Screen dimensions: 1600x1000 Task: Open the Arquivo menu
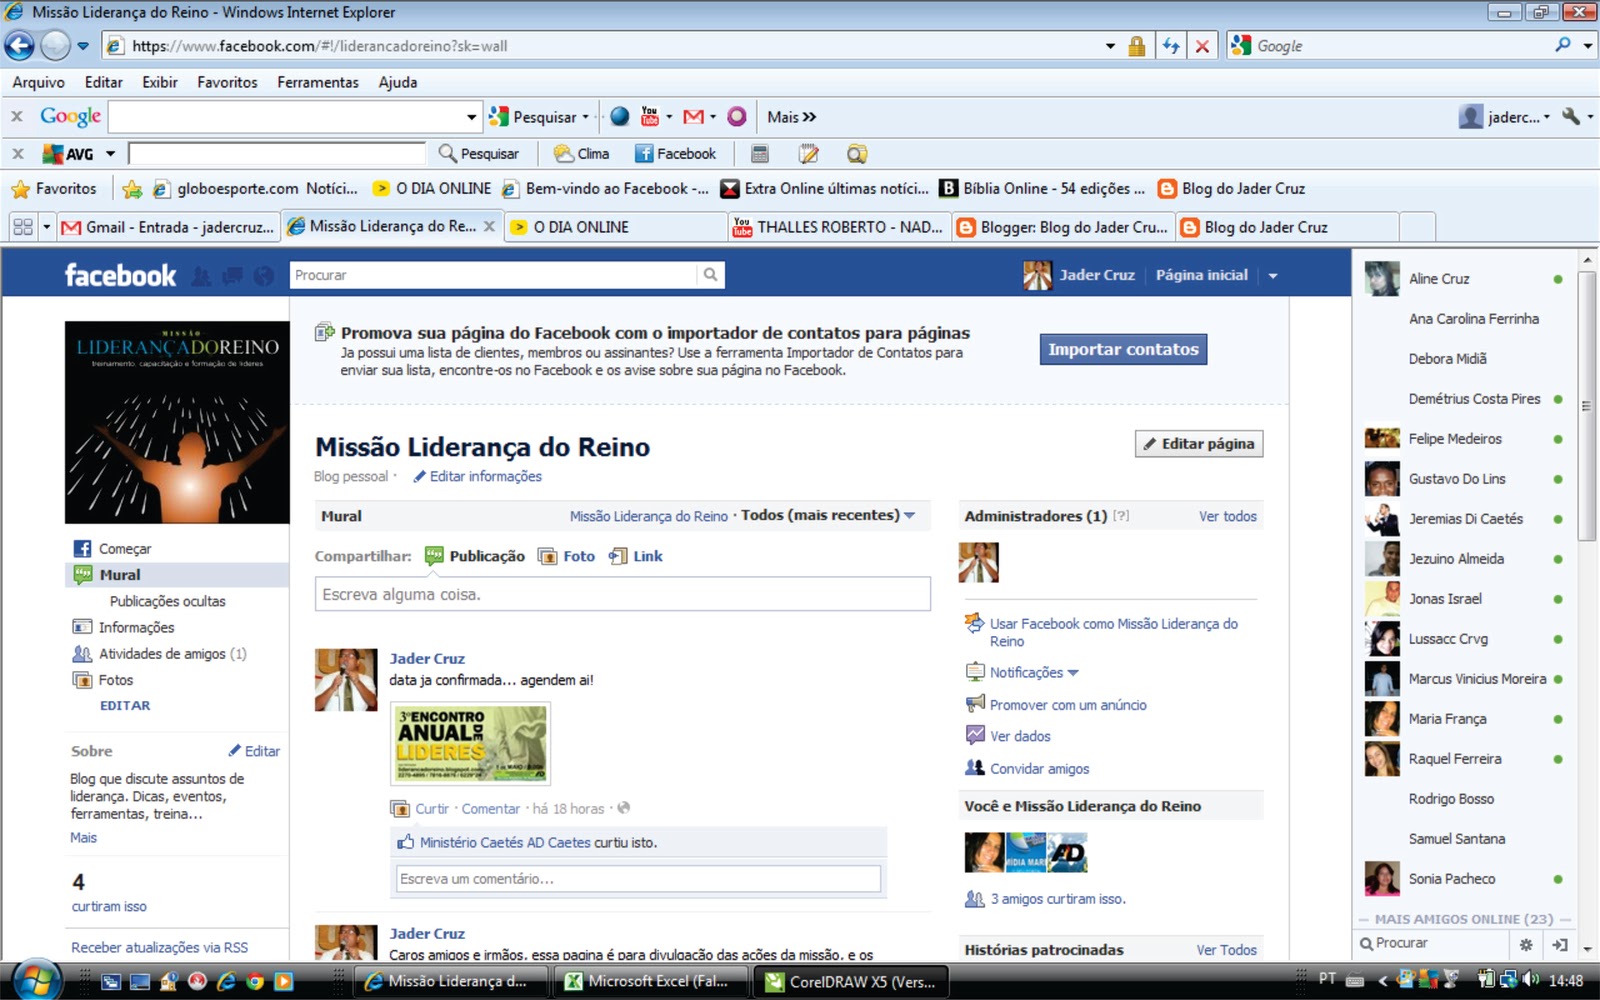[38, 82]
